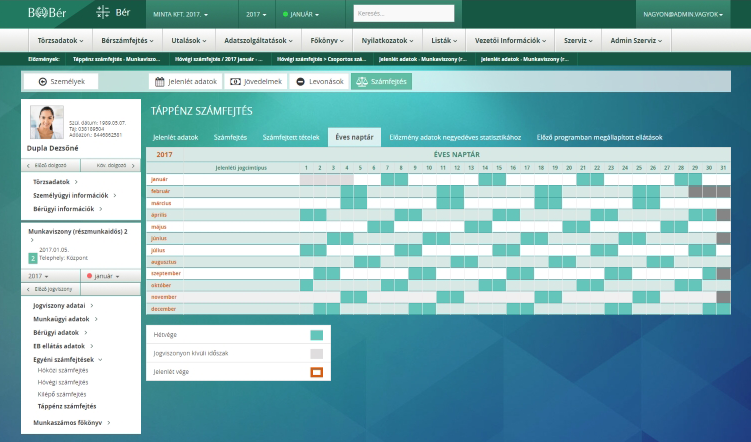
Task: Switch to the Számfejtett tételek tab
Action: click(x=291, y=137)
